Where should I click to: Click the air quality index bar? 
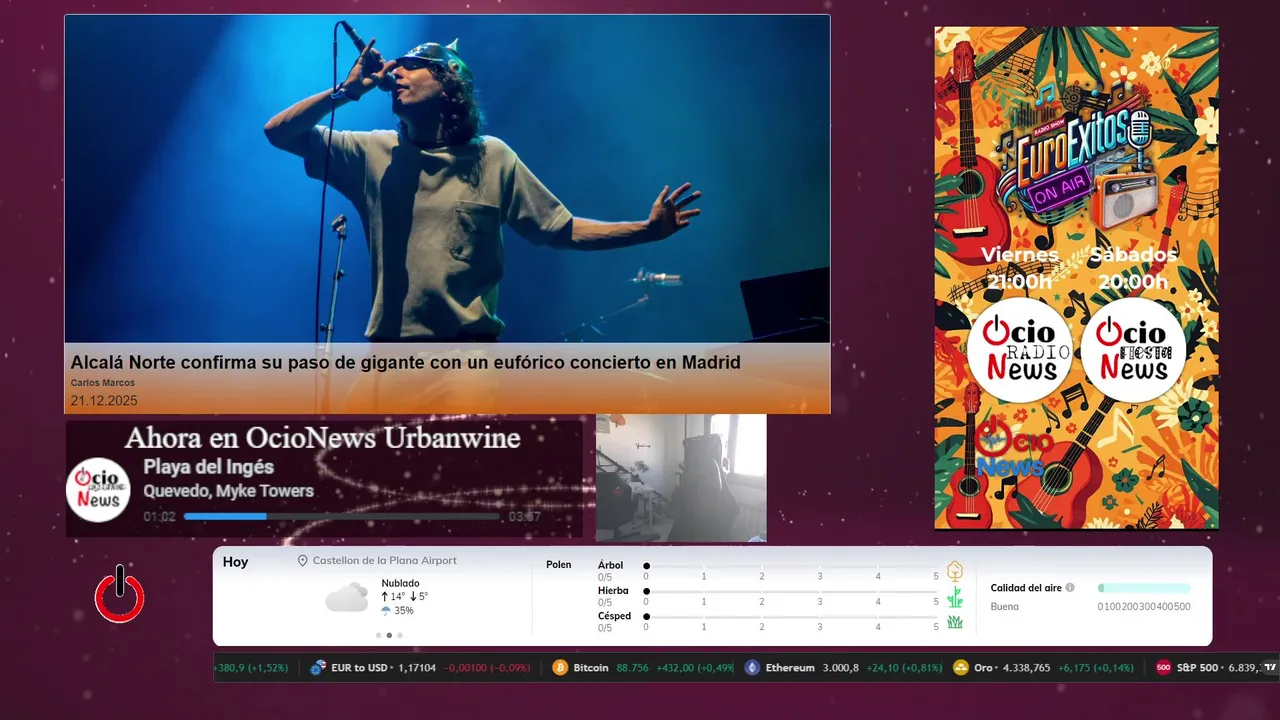tap(1144, 588)
